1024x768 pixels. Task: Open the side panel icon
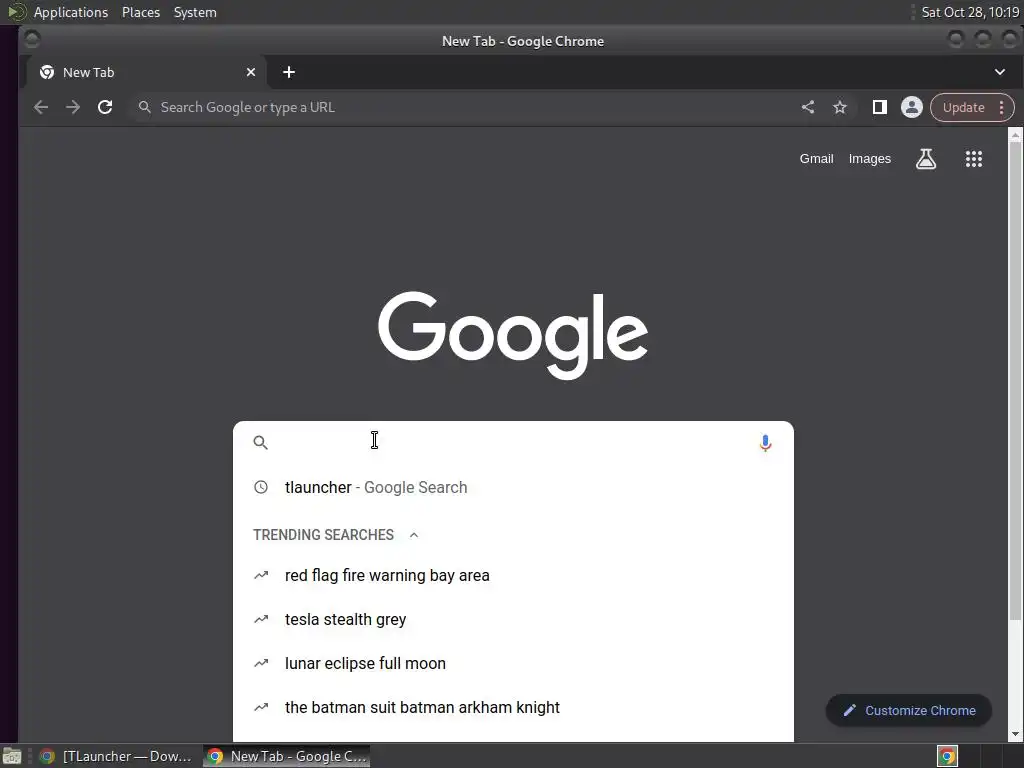click(880, 107)
